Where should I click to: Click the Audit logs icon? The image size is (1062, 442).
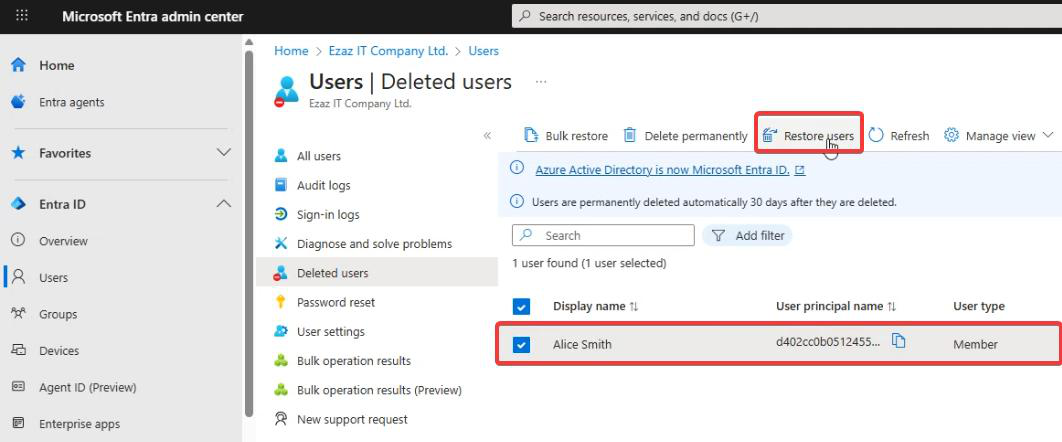coord(280,185)
